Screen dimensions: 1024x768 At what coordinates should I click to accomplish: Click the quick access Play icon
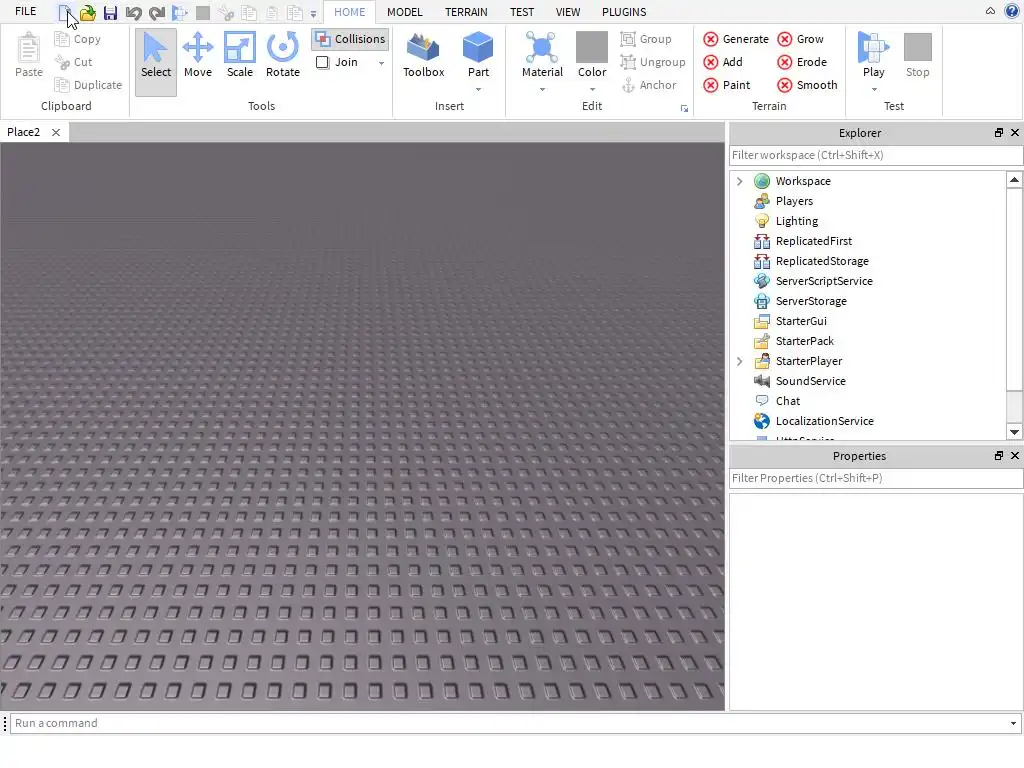[180, 12]
